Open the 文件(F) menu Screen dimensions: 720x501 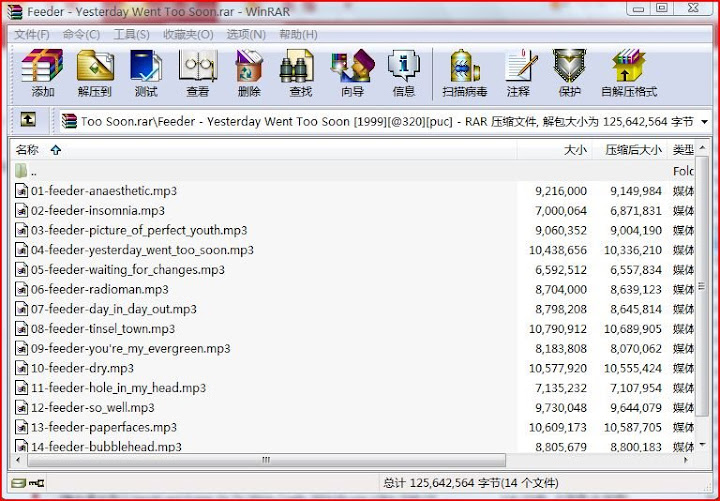pos(32,34)
